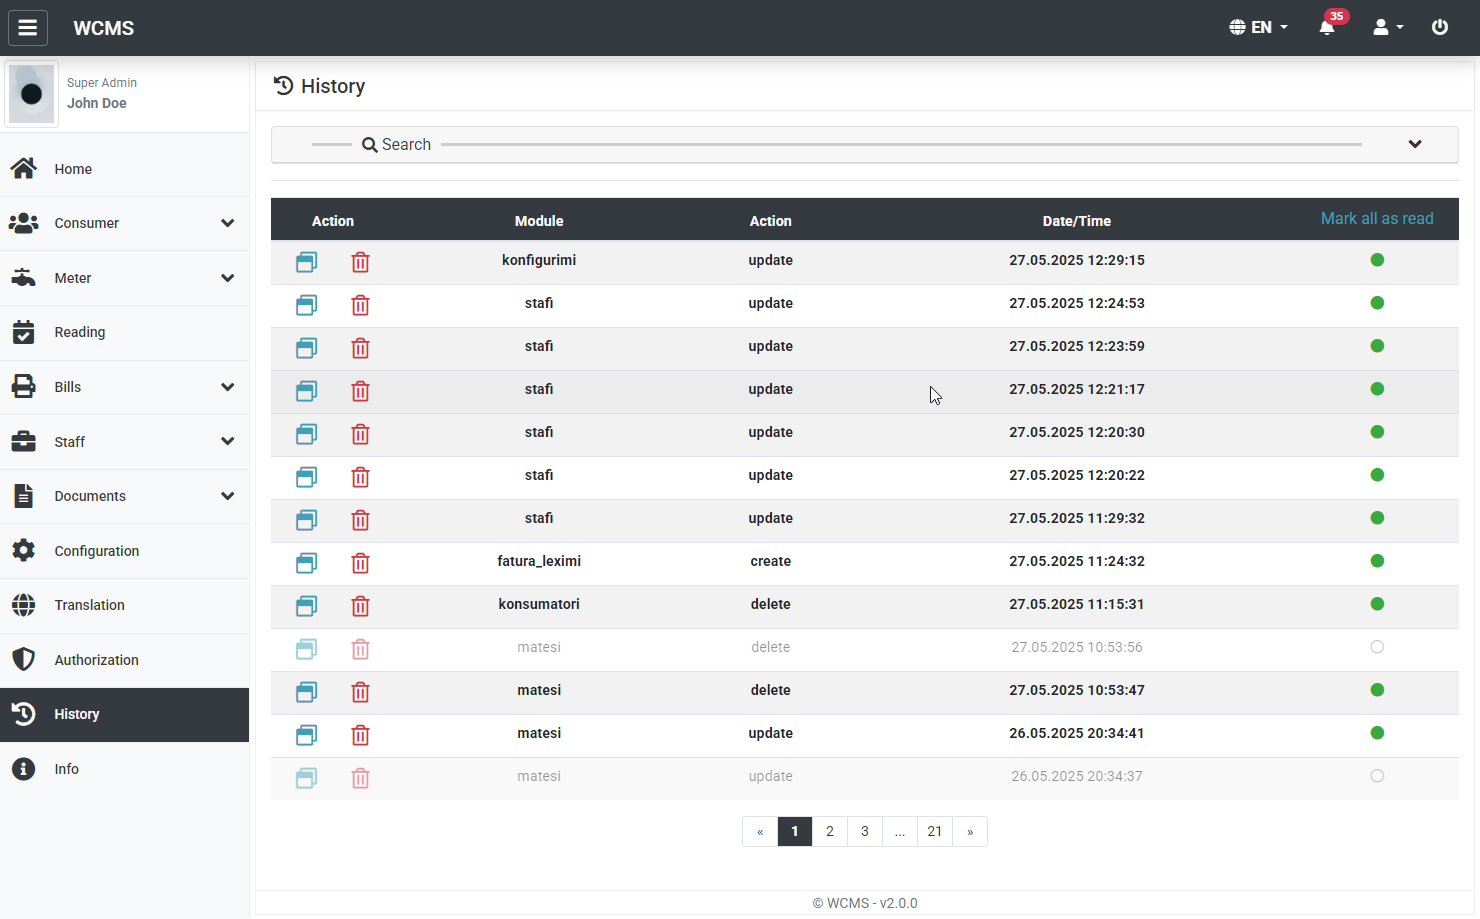The width and height of the screenshot is (1480, 919).
Task: View details of matesi 20:34:41 entry
Action: pos(307,735)
